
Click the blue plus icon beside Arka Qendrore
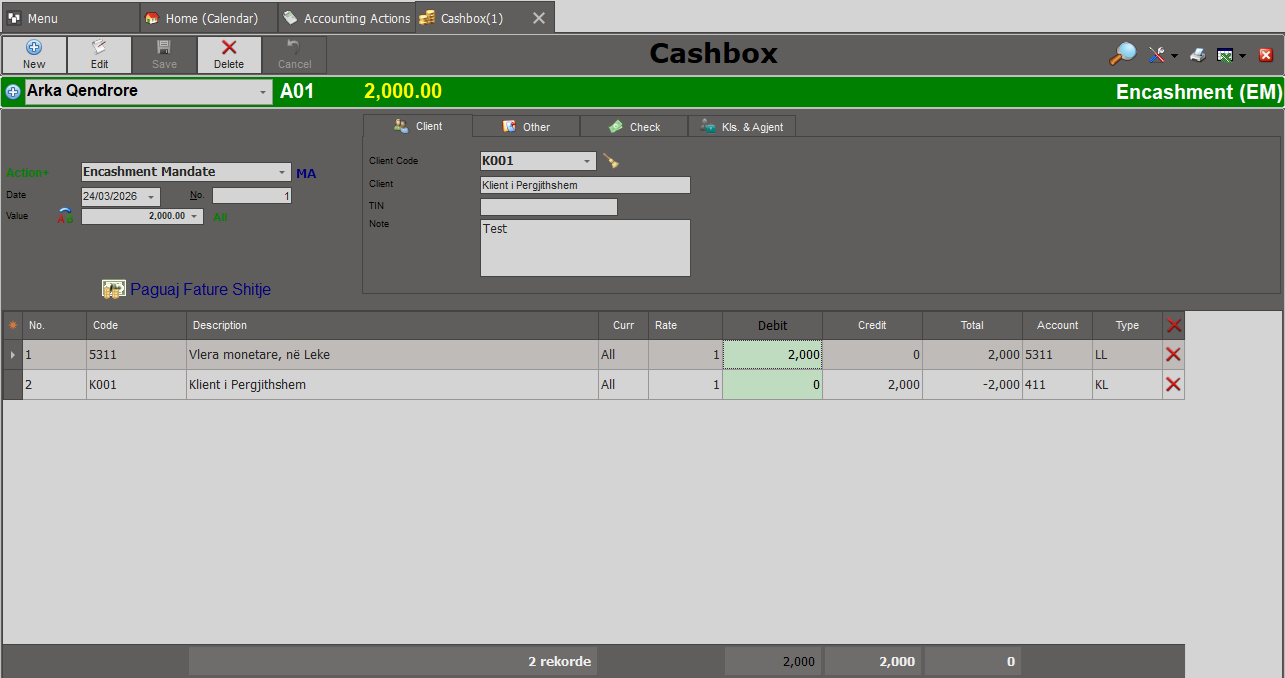[13, 92]
